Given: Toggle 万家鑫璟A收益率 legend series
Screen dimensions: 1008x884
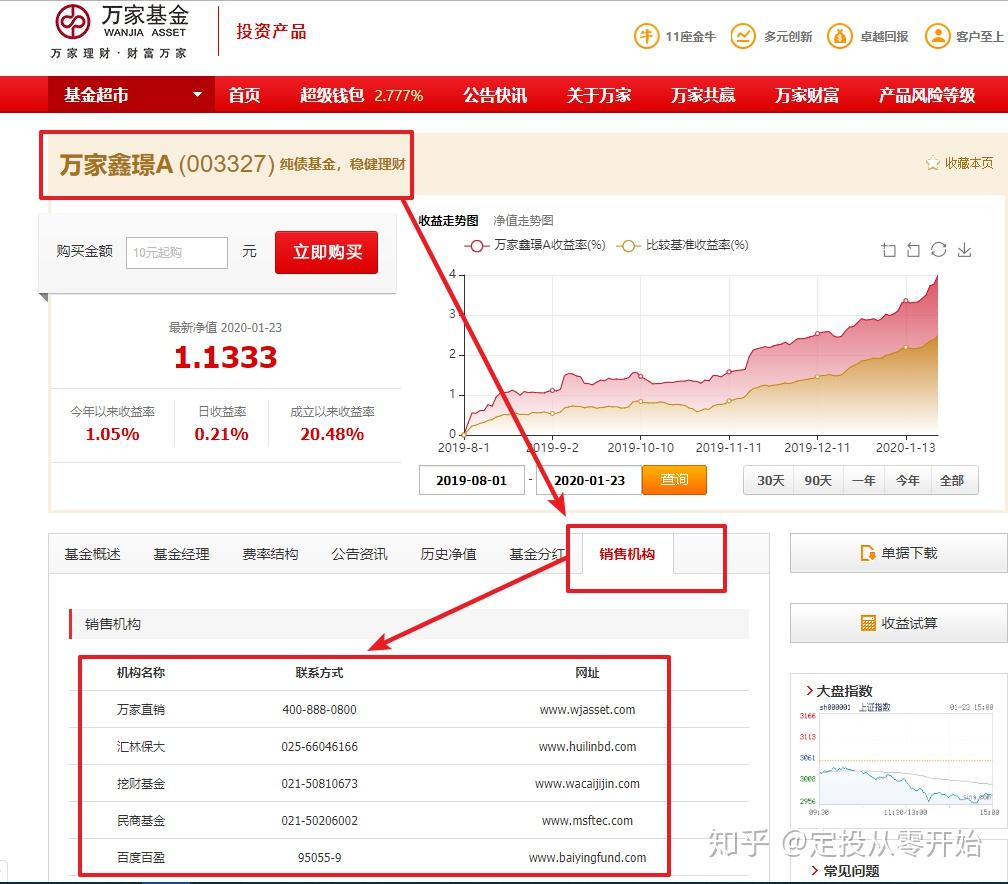Looking at the screenshot, I should [x=535, y=246].
